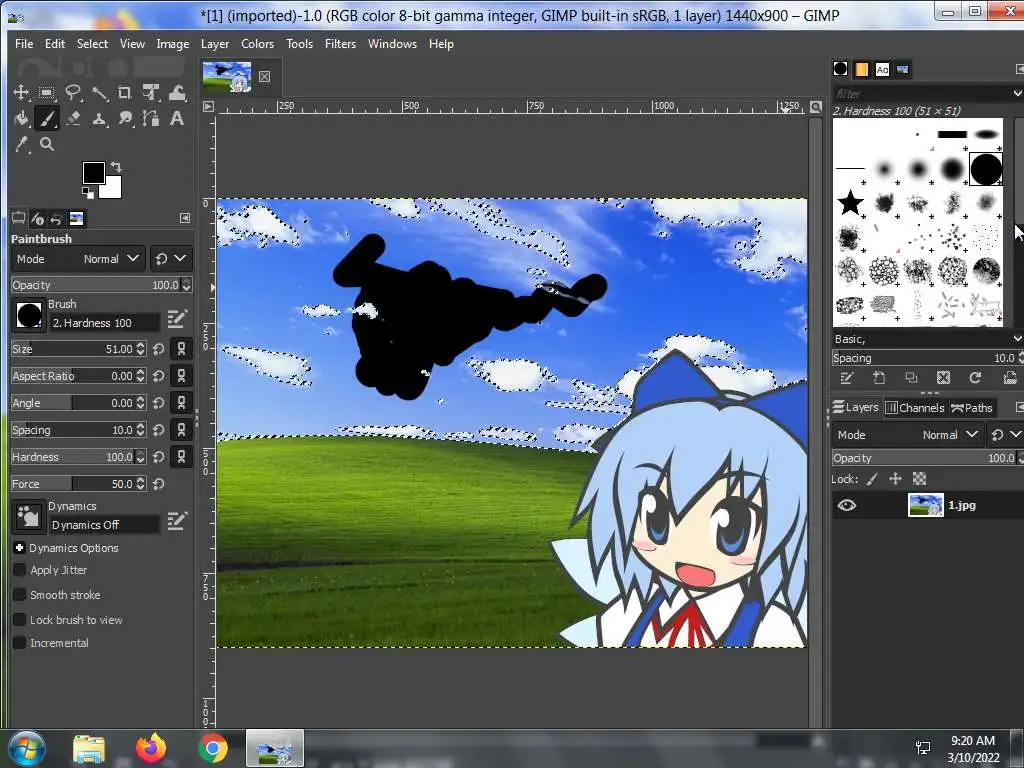Select the Zoom magnifier tool
Viewport: 1024px width, 768px height.
click(x=46, y=144)
